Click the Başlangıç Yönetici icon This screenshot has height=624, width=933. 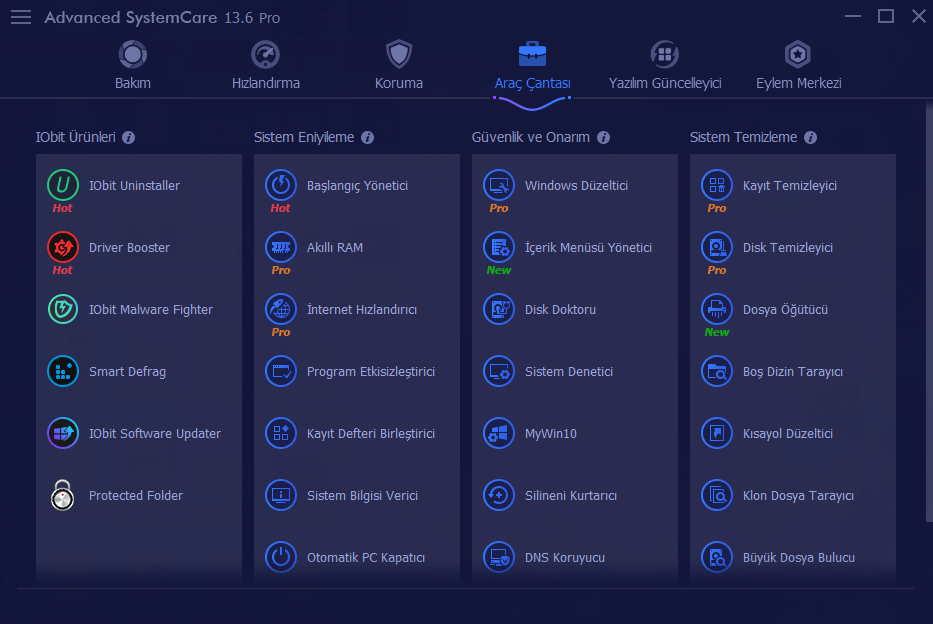281,185
